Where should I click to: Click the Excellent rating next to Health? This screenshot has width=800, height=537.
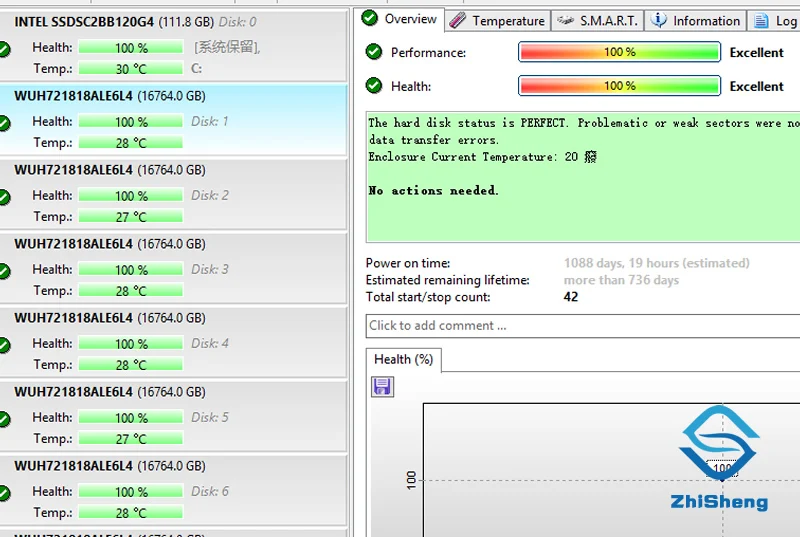[757, 86]
